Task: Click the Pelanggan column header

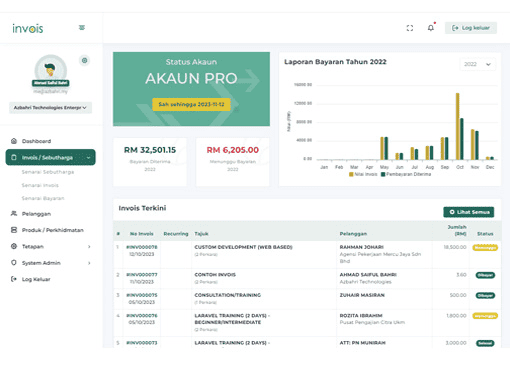Action: point(353,234)
